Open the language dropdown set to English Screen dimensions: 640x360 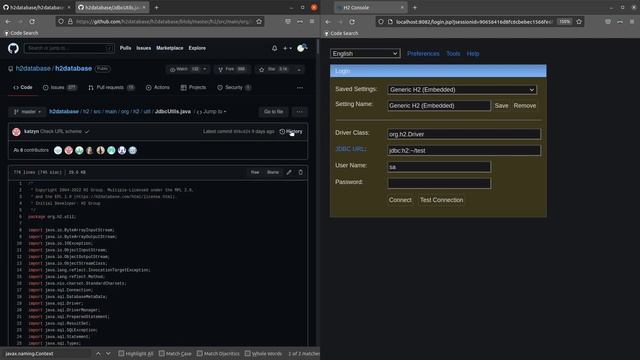point(365,53)
